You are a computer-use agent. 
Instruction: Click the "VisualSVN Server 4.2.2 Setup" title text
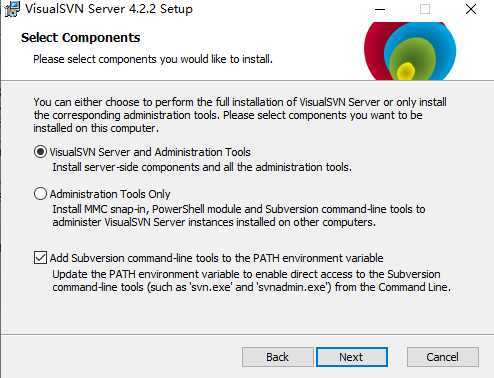tap(109, 9)
